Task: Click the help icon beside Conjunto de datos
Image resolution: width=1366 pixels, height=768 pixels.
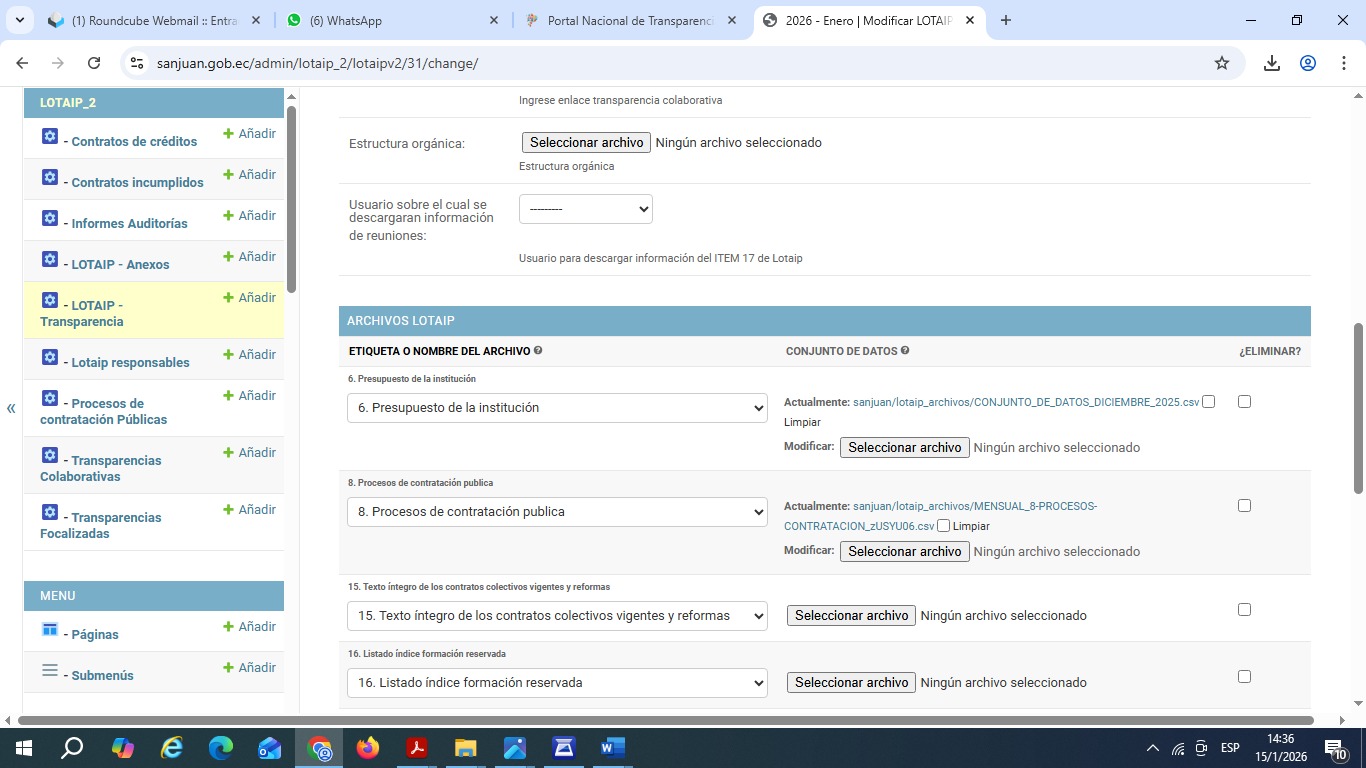Action: [905, 351]
